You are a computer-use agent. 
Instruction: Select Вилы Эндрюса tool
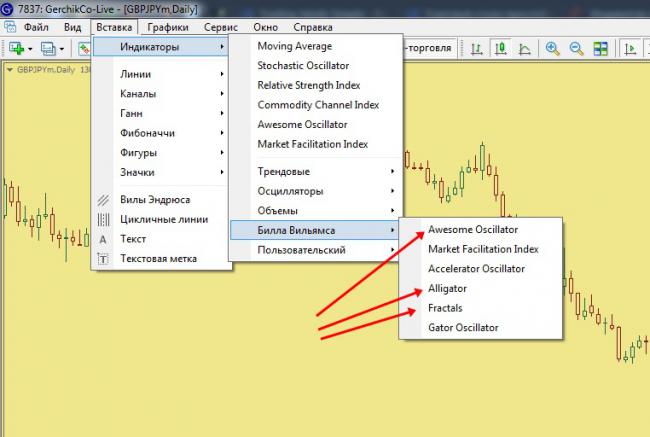click(x=161, y=200)
